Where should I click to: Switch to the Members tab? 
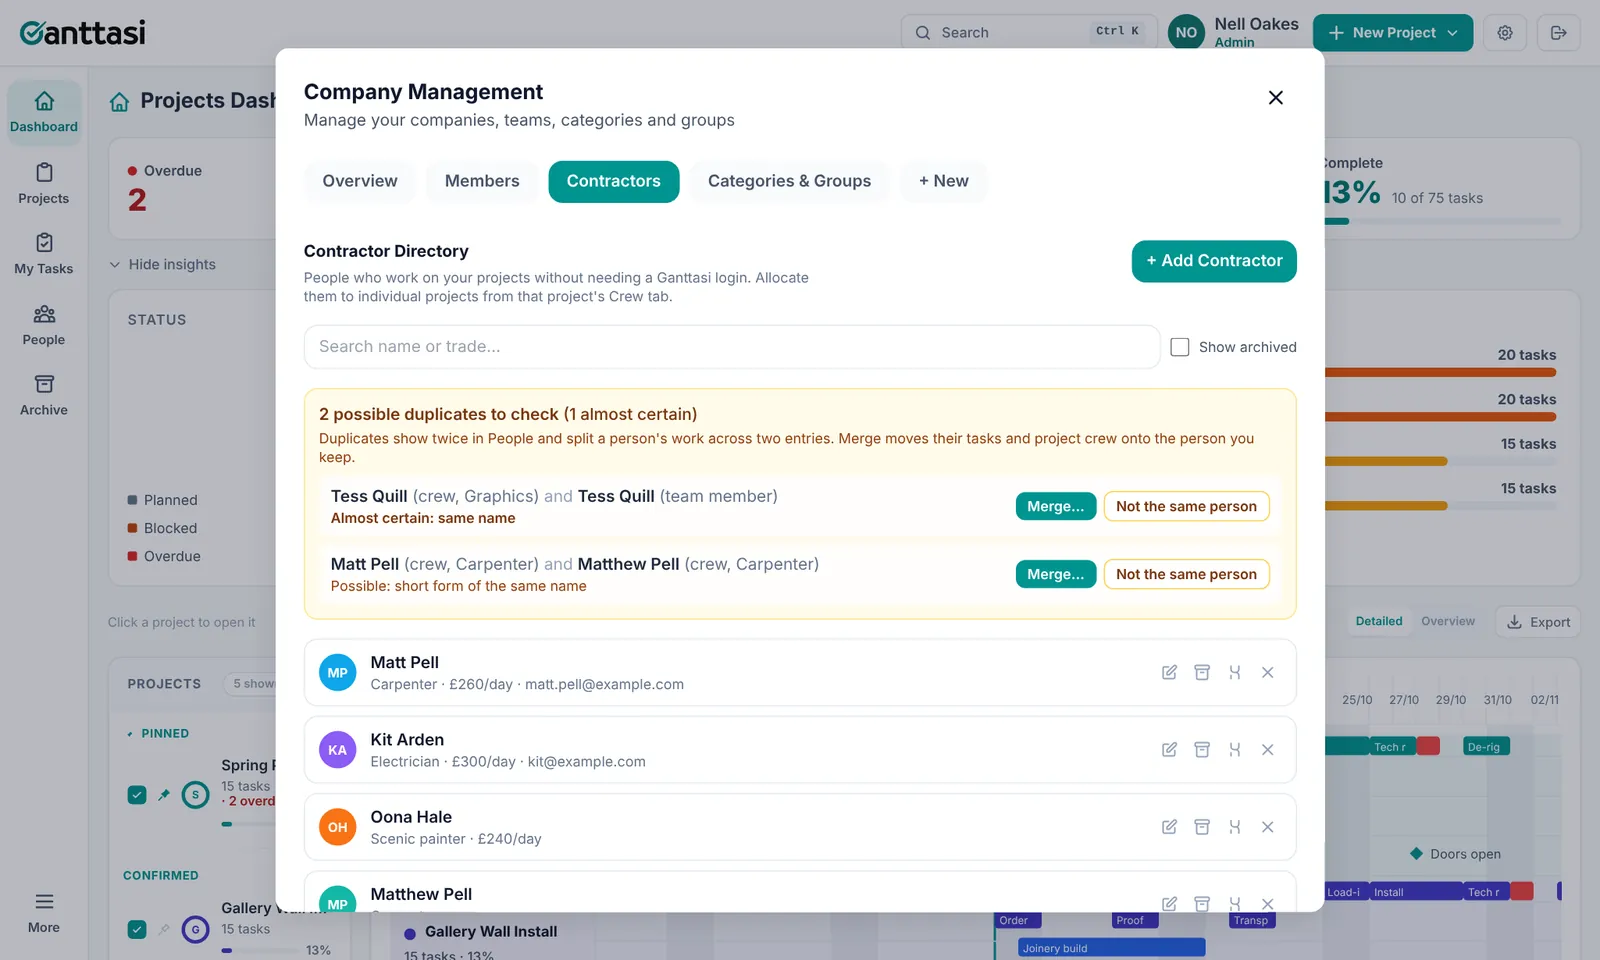click(482, 181)
